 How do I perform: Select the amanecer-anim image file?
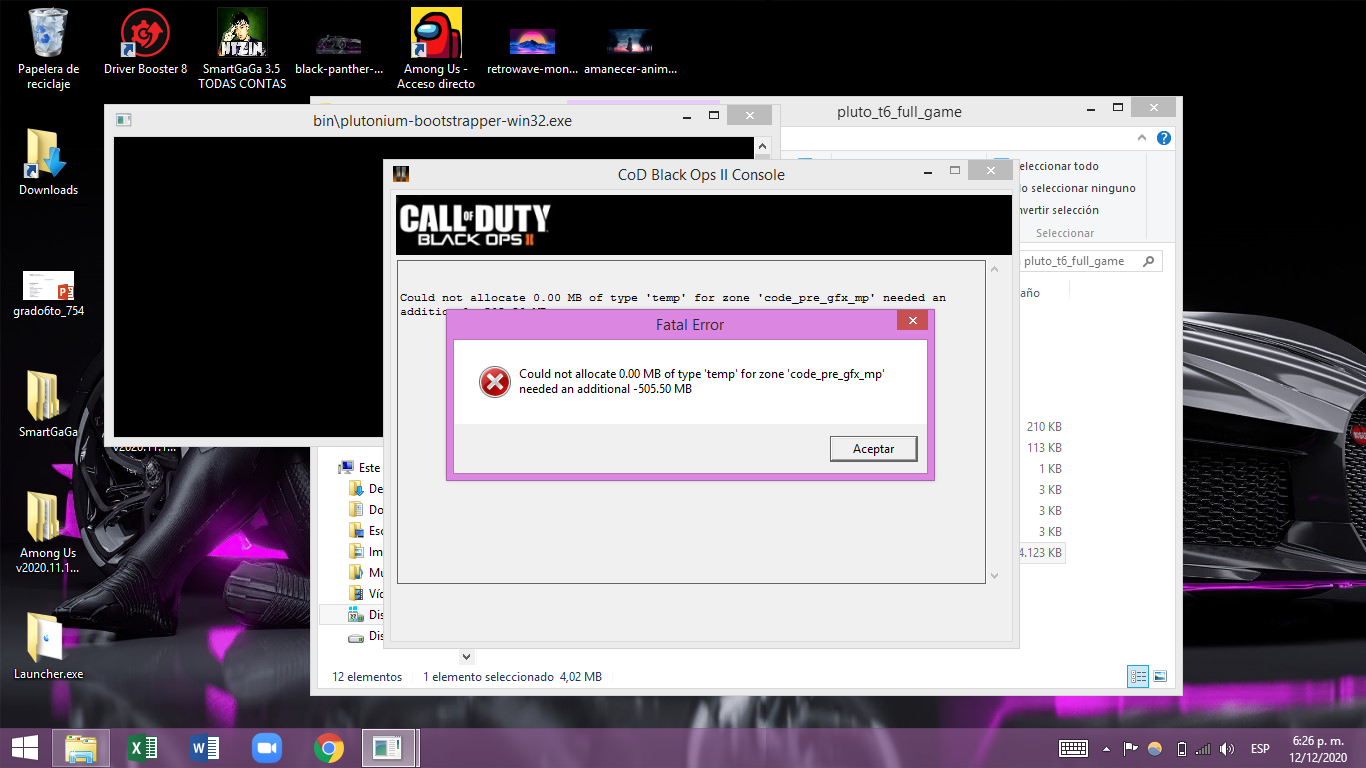[x=630, y=48]
